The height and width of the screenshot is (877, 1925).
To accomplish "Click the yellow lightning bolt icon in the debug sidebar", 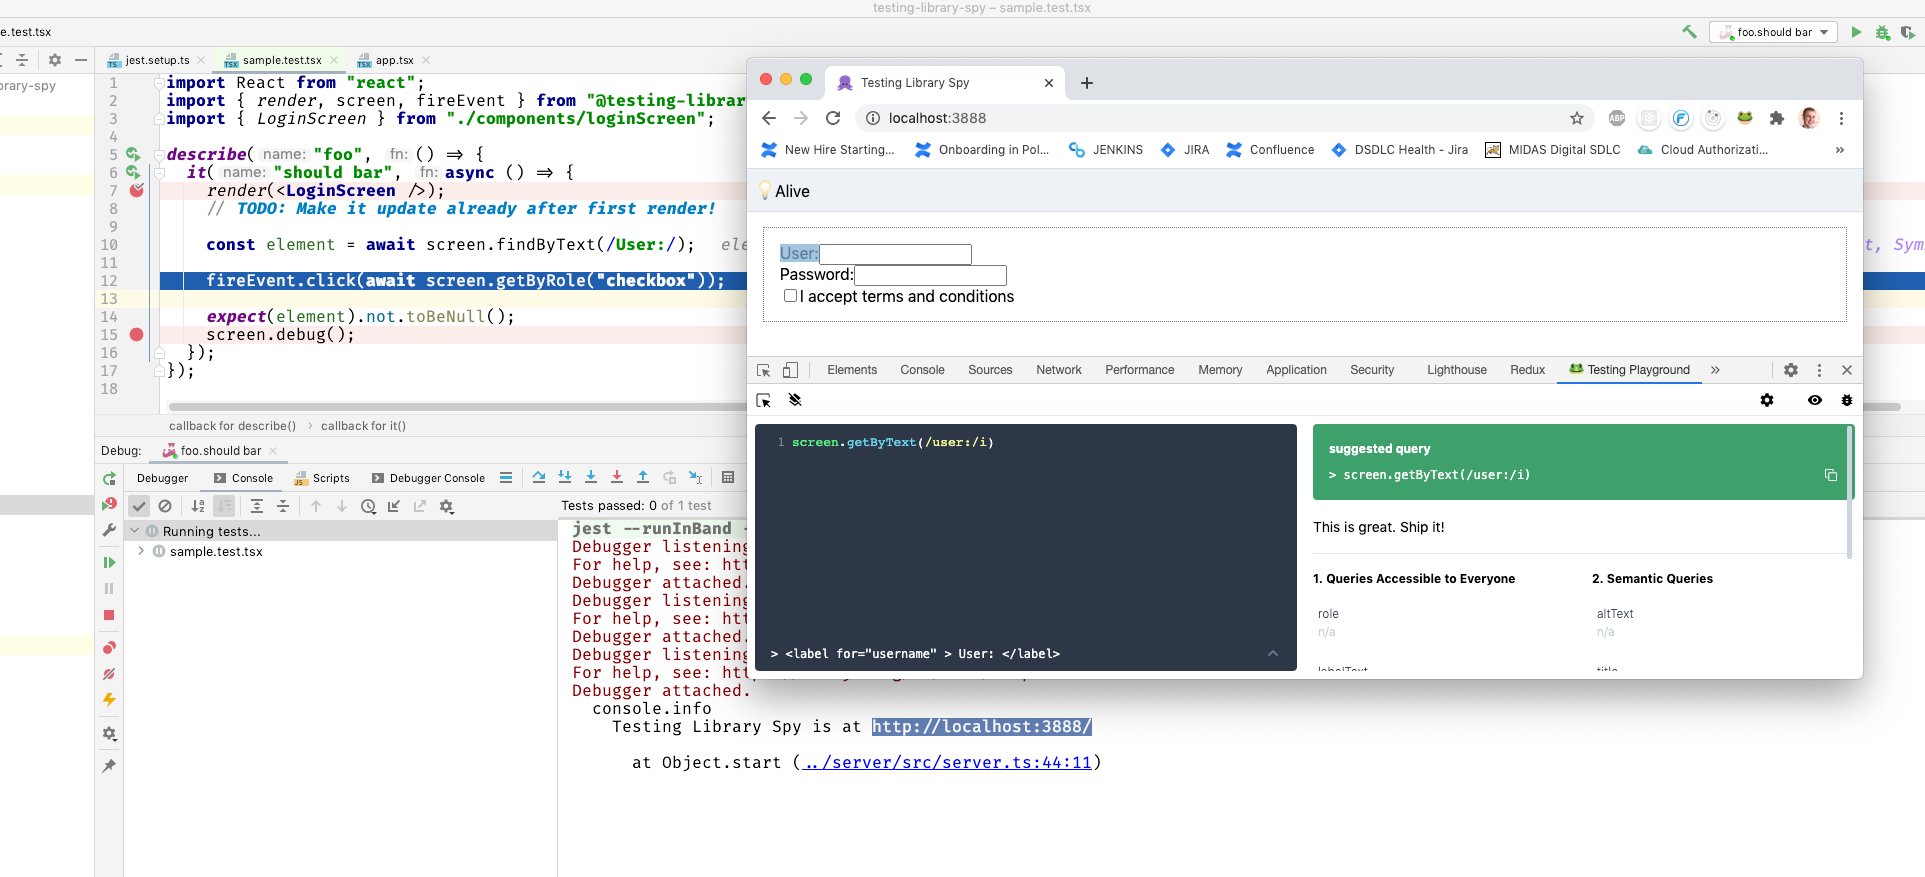I will click(109, 700).
